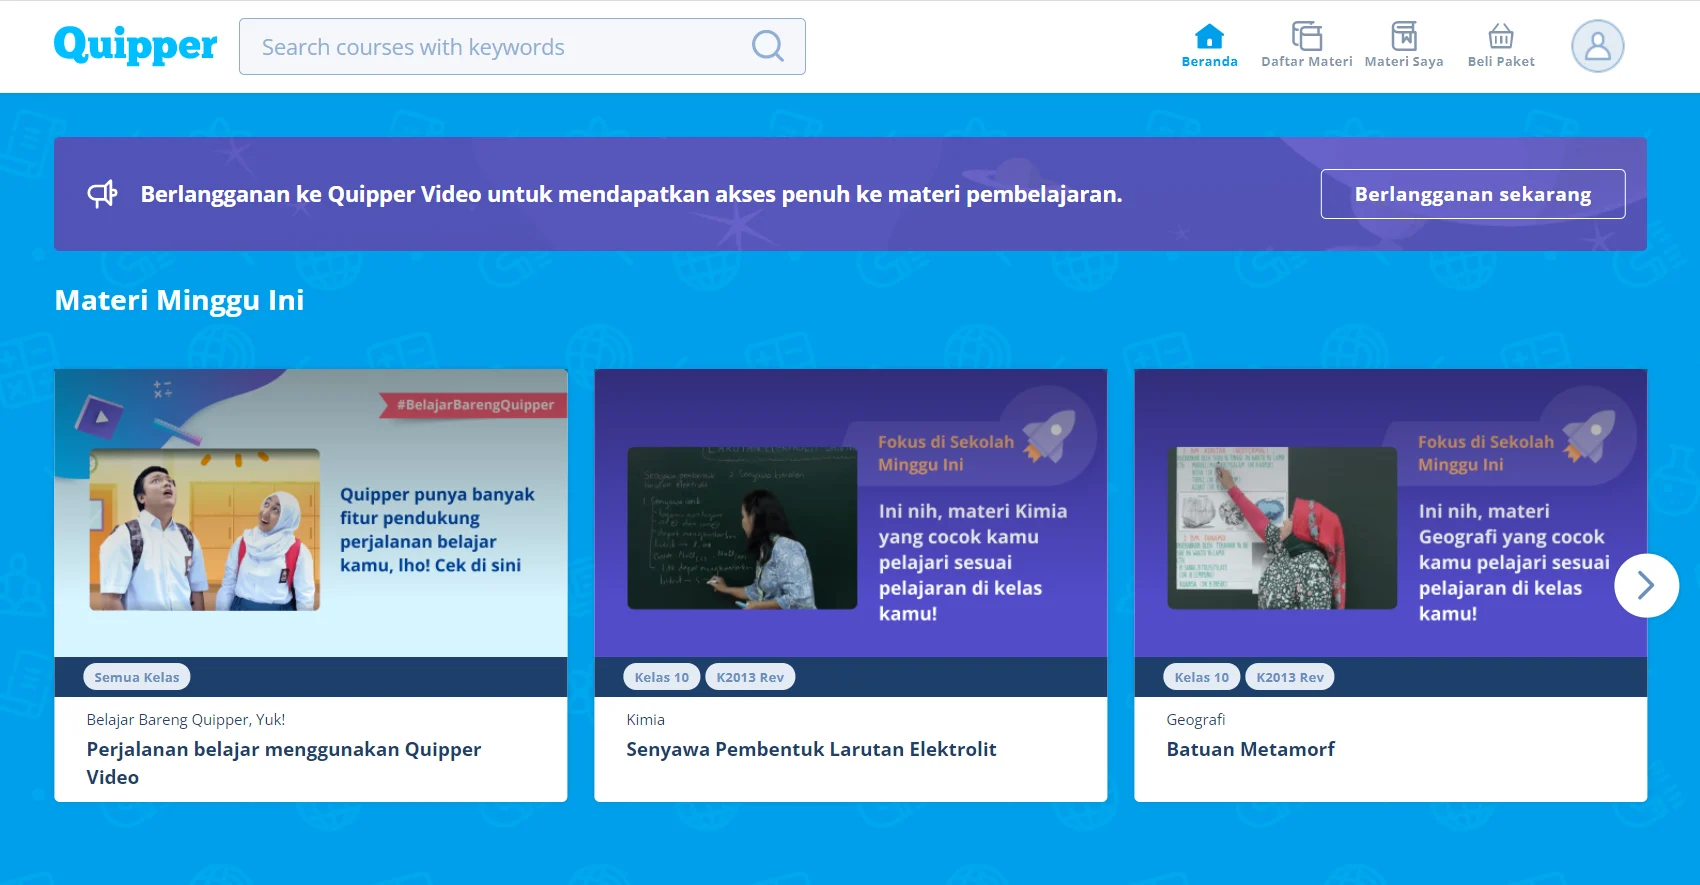This screenshot has width=1700, height=885.
Task: Click the Kelas 10 tag on Kimia card
Action: point(662,677)
